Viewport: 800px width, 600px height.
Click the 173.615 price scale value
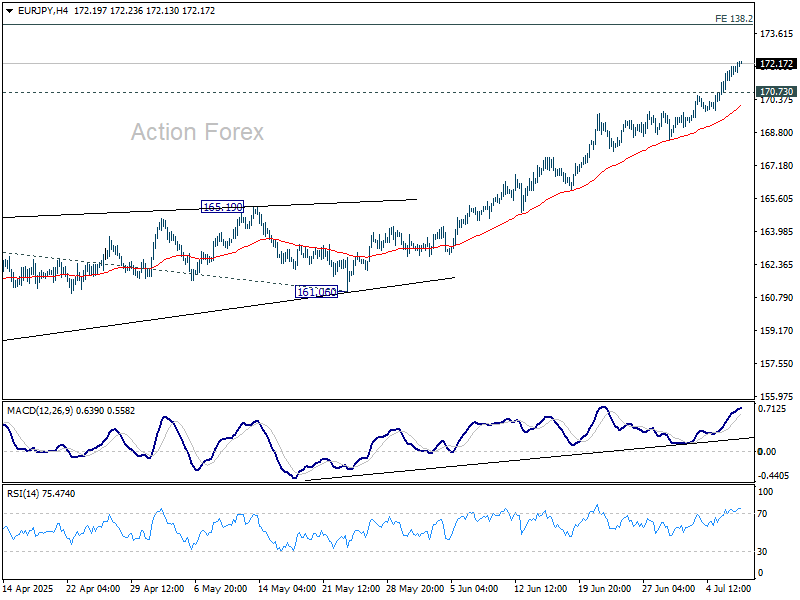775,34
